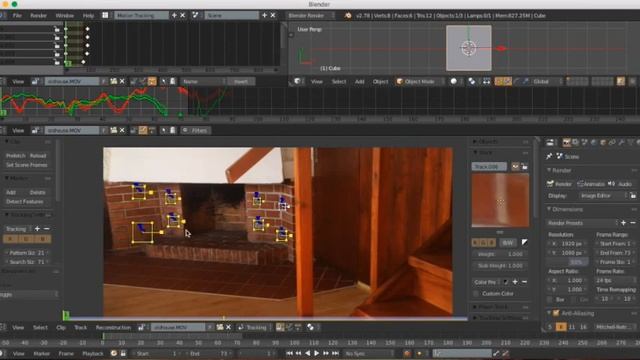This screenshot has width=640, height=360.
Task: Collapse the Render panel header
Action: [561, 170]
